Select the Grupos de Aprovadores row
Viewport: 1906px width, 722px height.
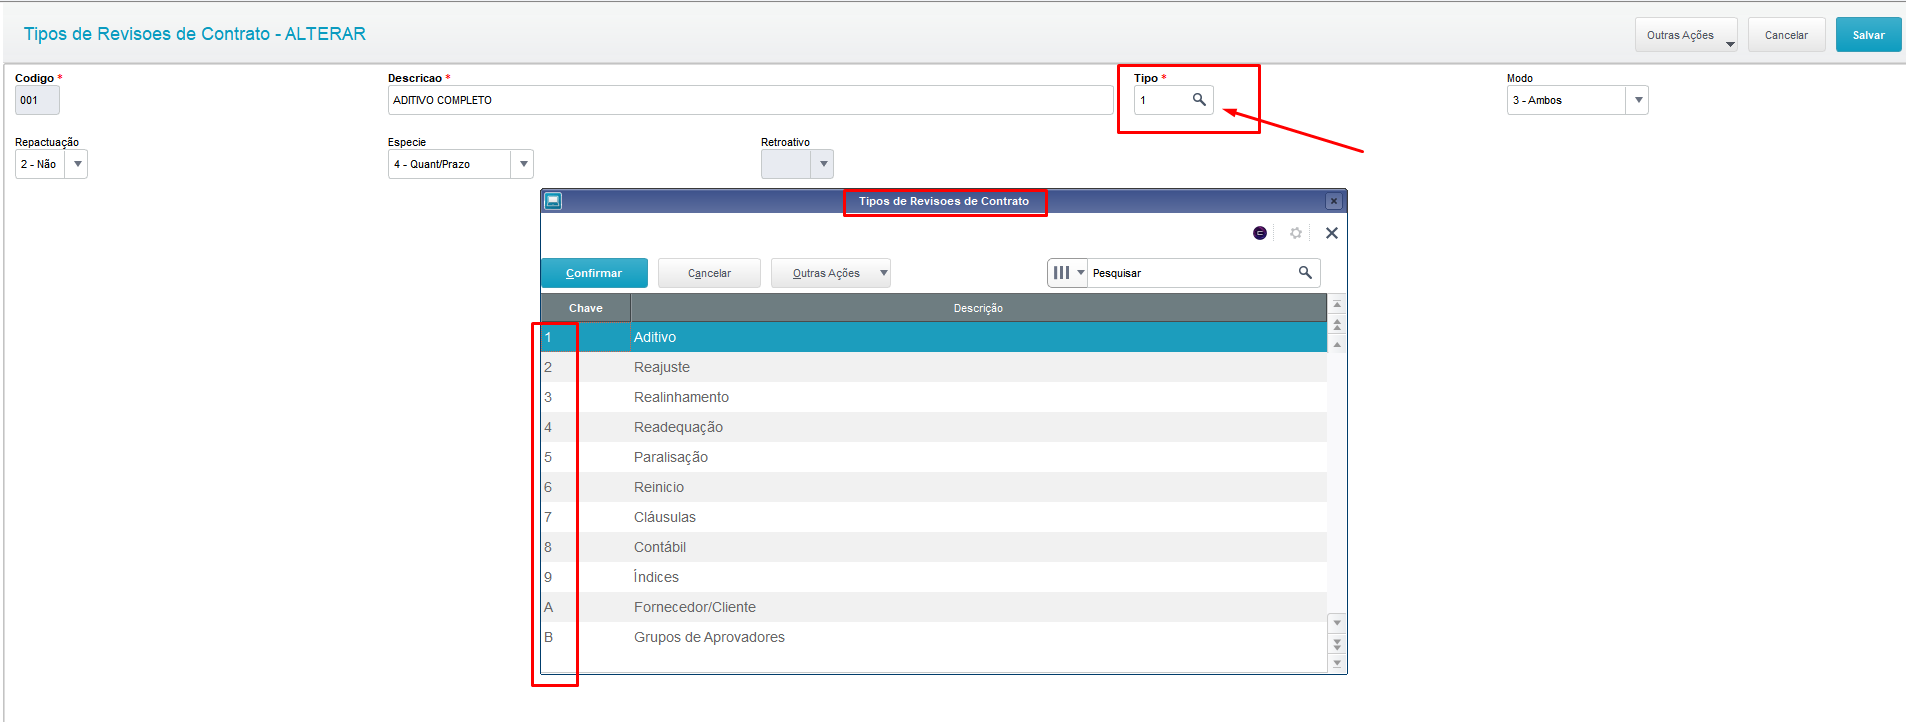point(934,637)
